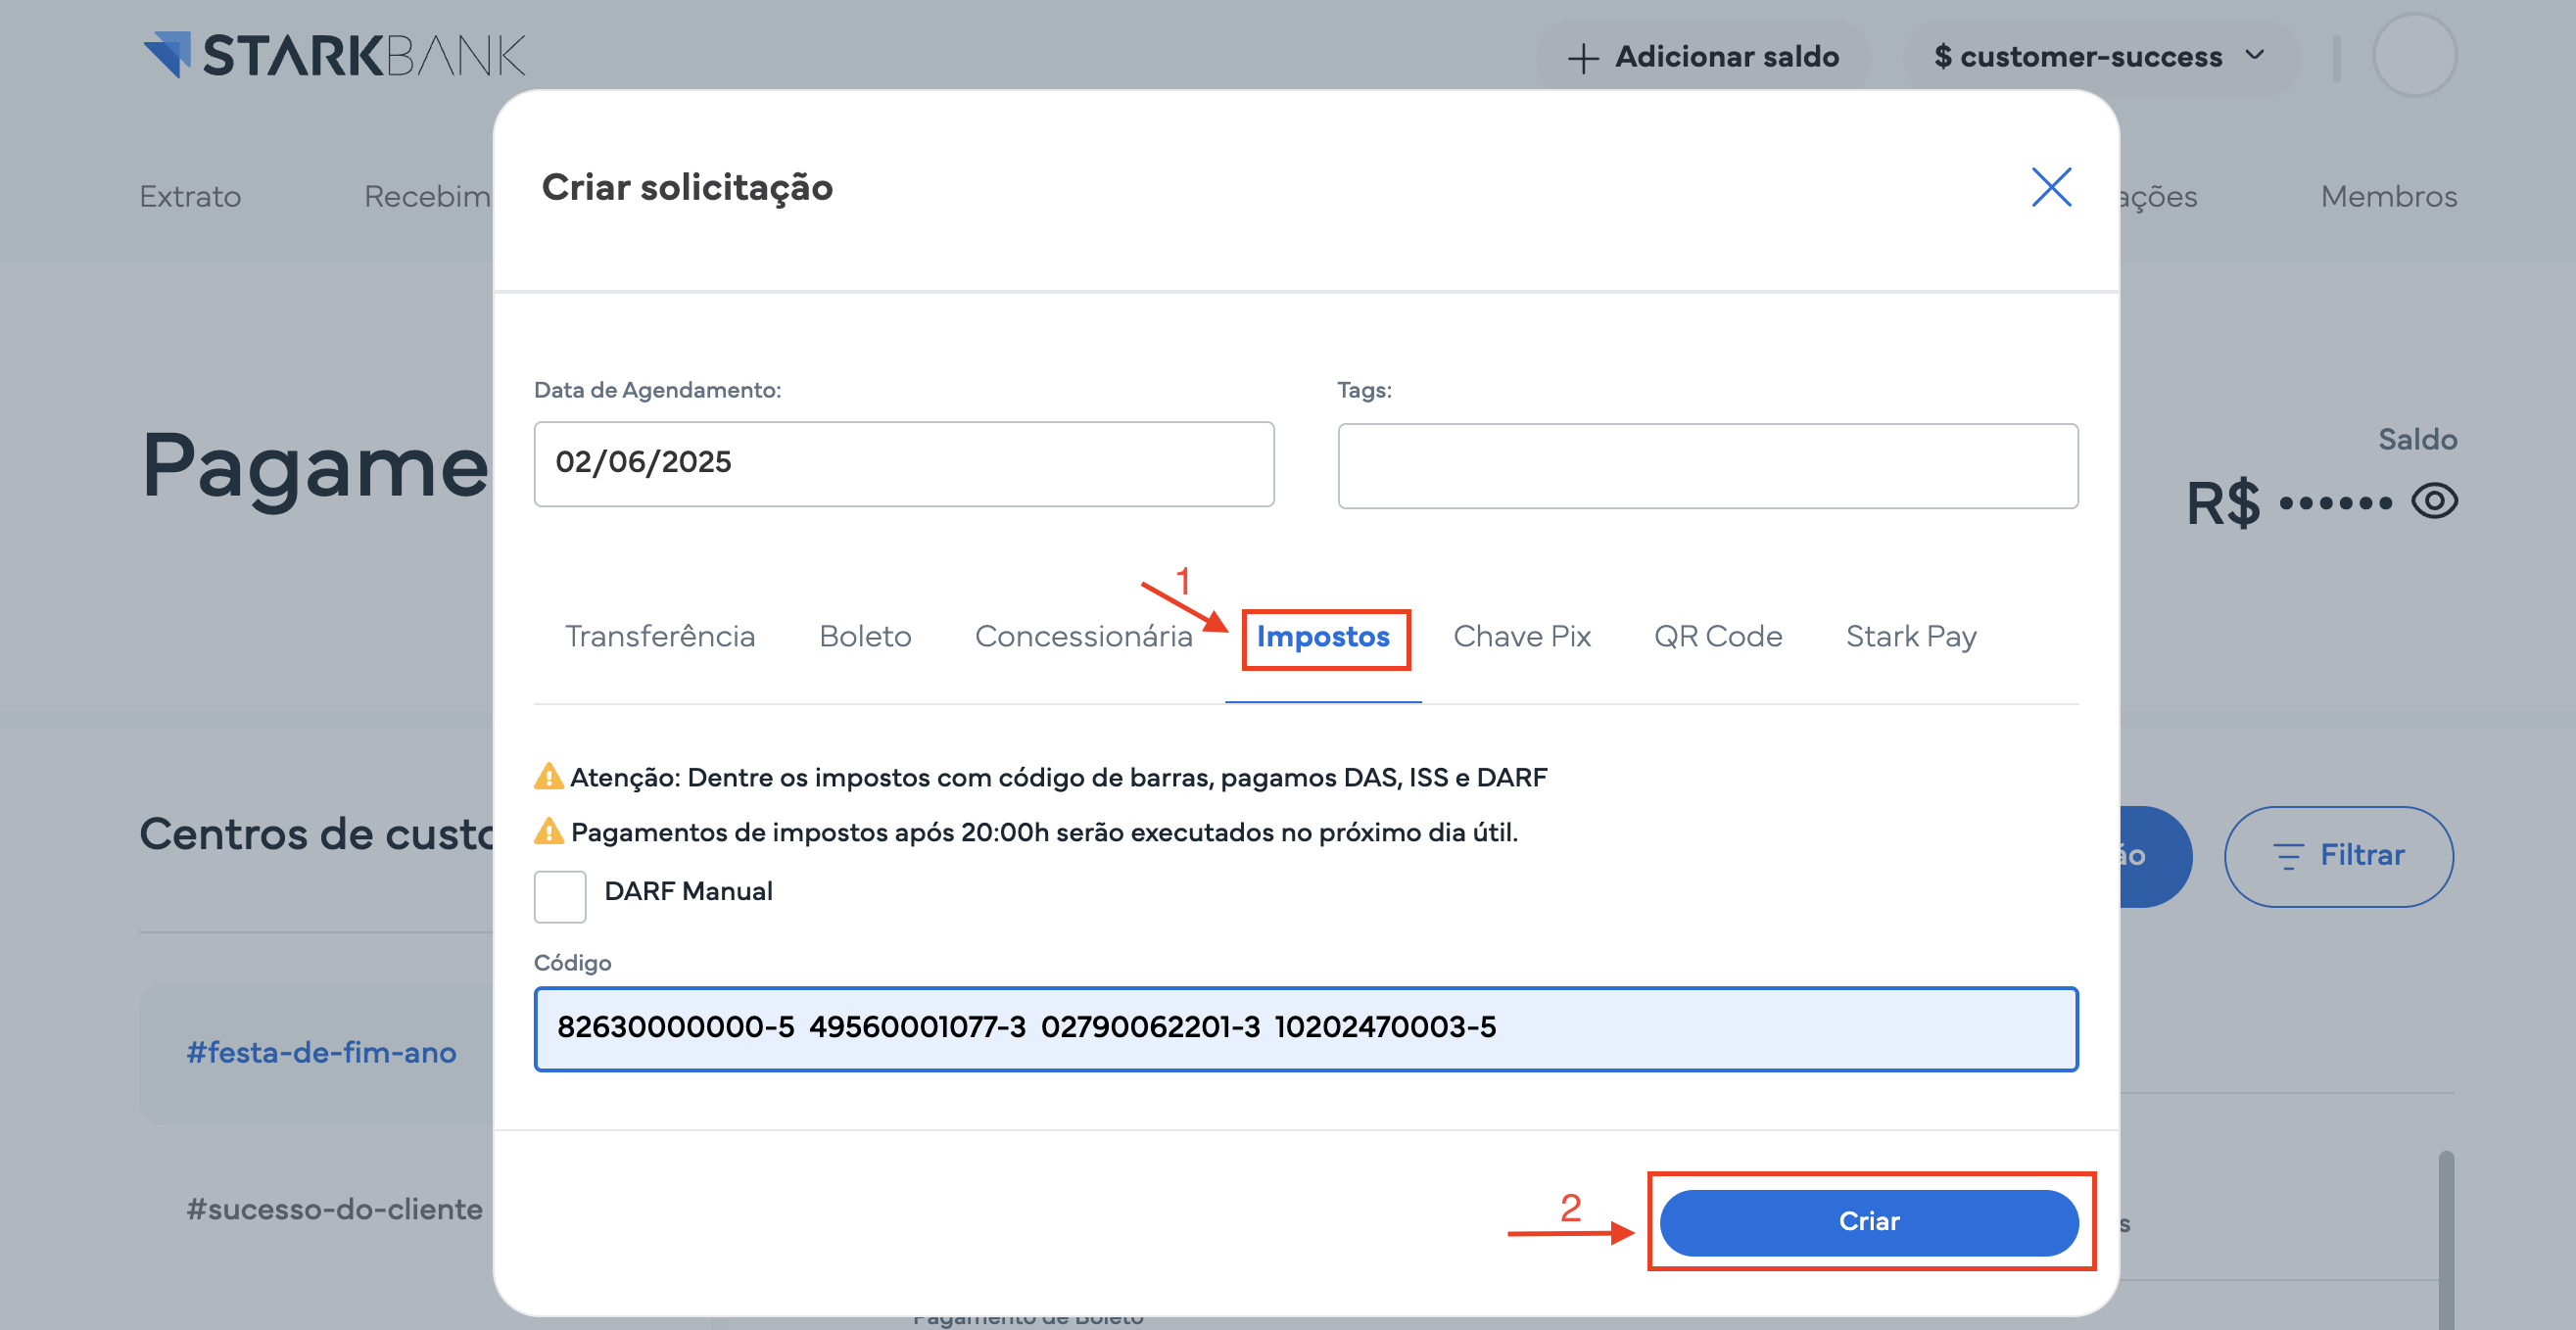Select the Impostos tab
Viewport: 2576px width, 1330px height.
pos(1323,637)
